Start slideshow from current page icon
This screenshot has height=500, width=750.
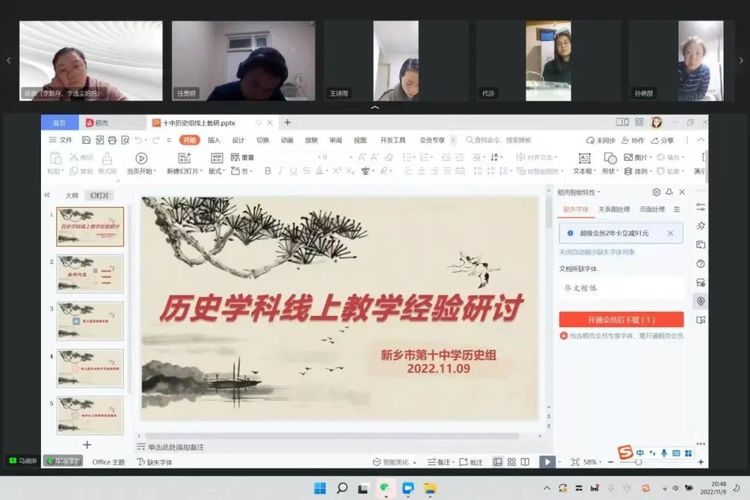(141, 158)
